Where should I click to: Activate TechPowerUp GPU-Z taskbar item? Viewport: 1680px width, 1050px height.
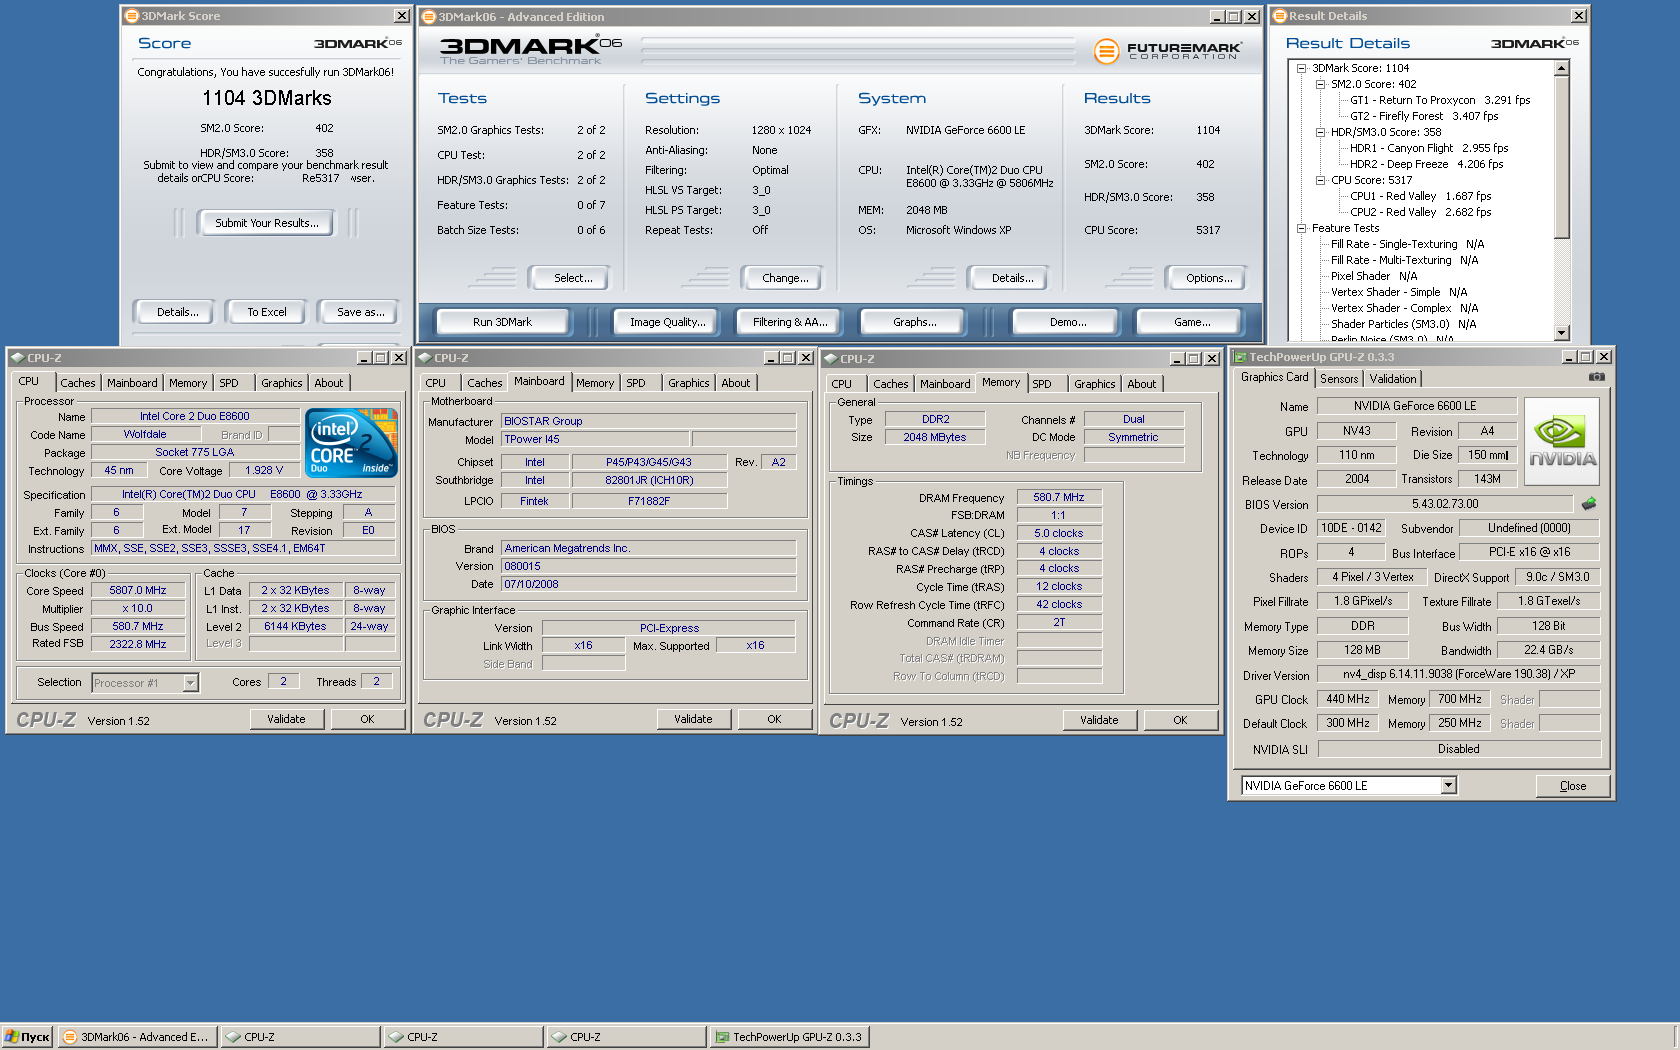(788, 1037)
